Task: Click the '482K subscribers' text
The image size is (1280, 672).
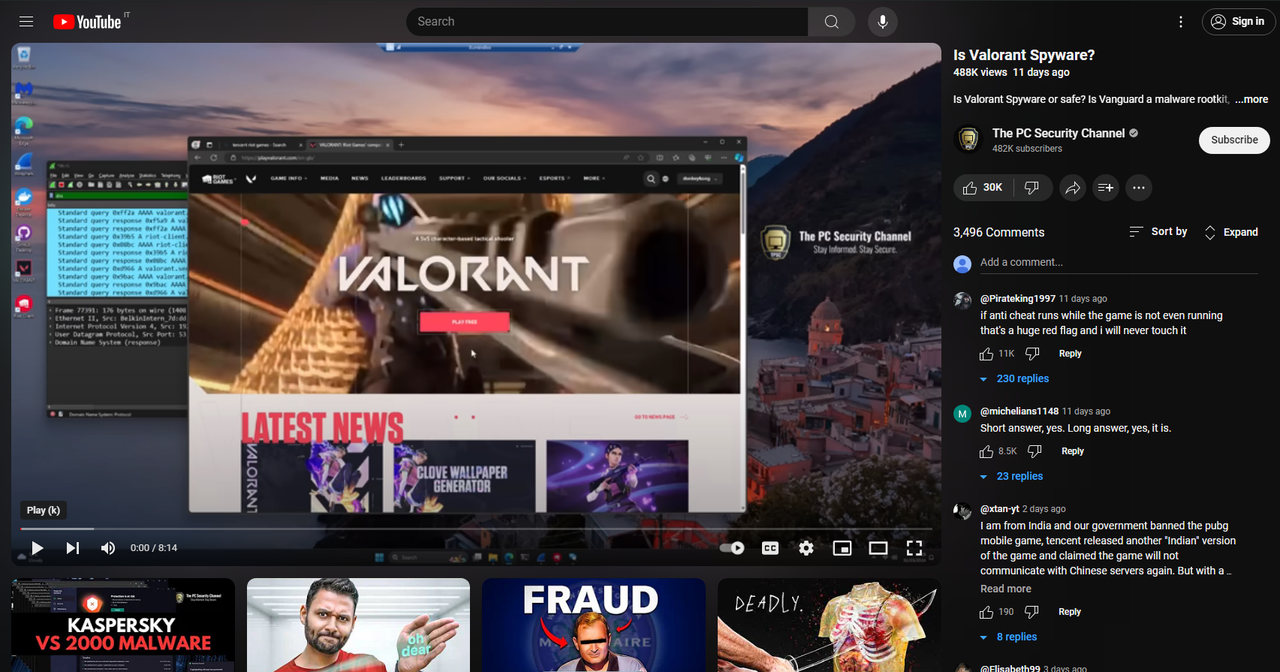Action: click(1027, 149)
